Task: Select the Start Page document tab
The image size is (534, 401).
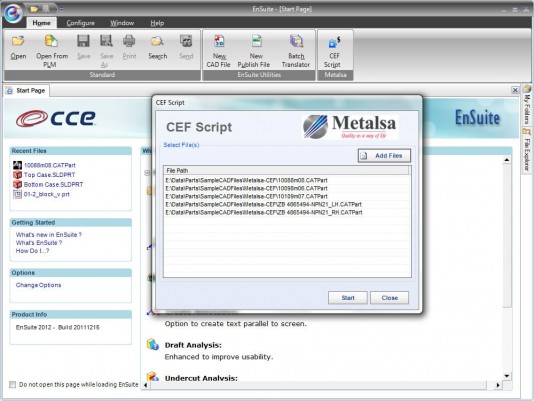Action: [x=27, y=91]
